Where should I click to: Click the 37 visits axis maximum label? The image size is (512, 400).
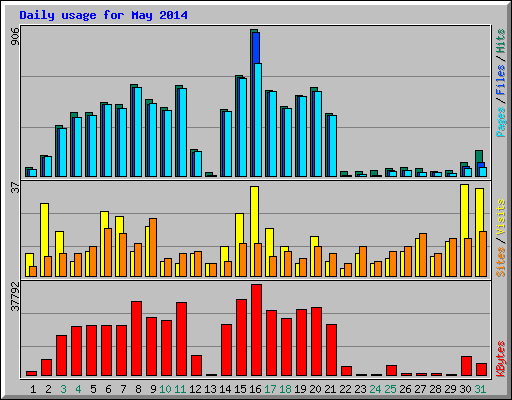(x=15, y=188)
